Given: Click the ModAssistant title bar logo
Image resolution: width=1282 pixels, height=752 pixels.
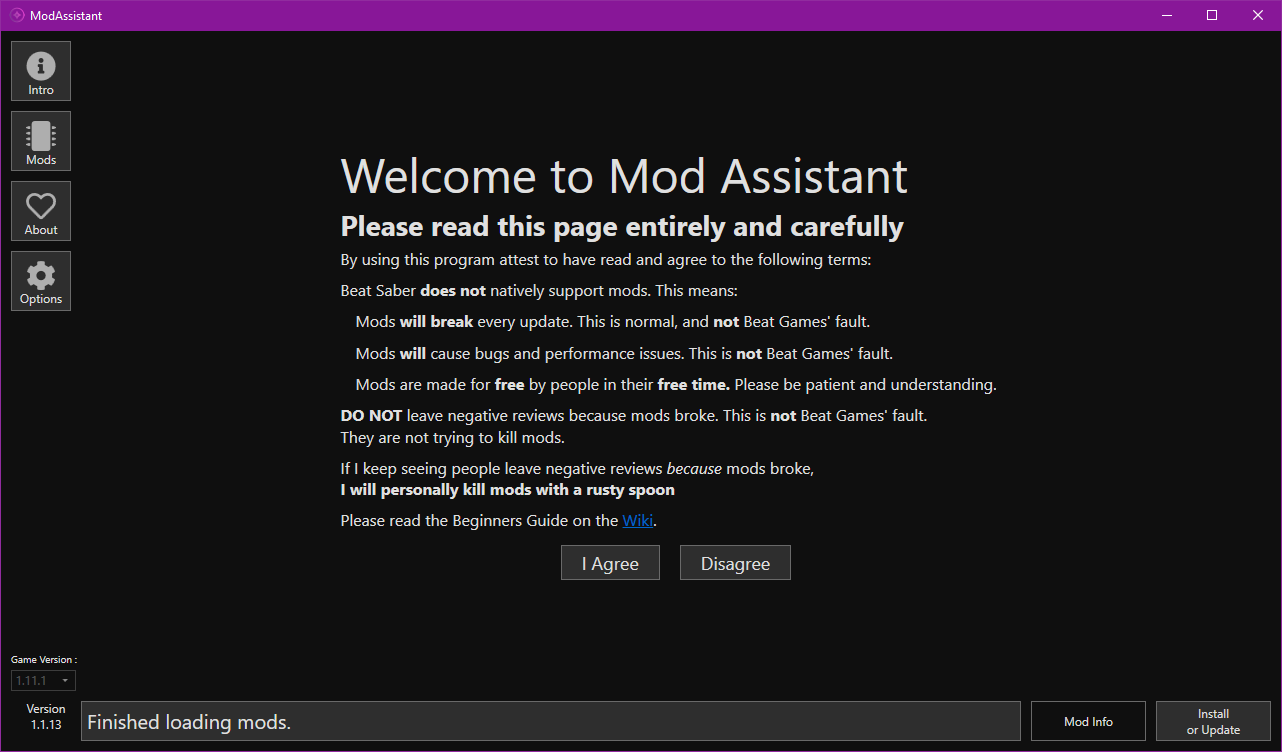Looking at the screenshot, I should point(17,15).
